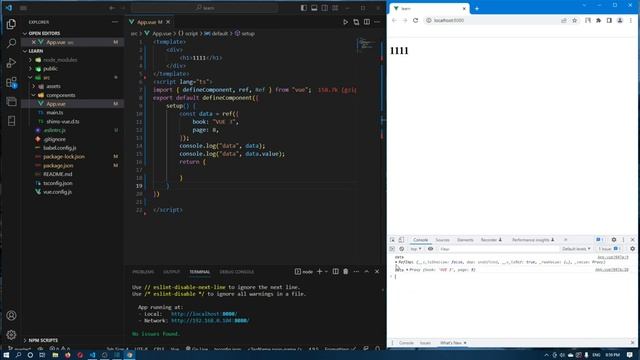Open the Chrome extensions puzzle icon
Image resolution: width=640 pixels, height=360 pixels.
(x=598, y=20)
